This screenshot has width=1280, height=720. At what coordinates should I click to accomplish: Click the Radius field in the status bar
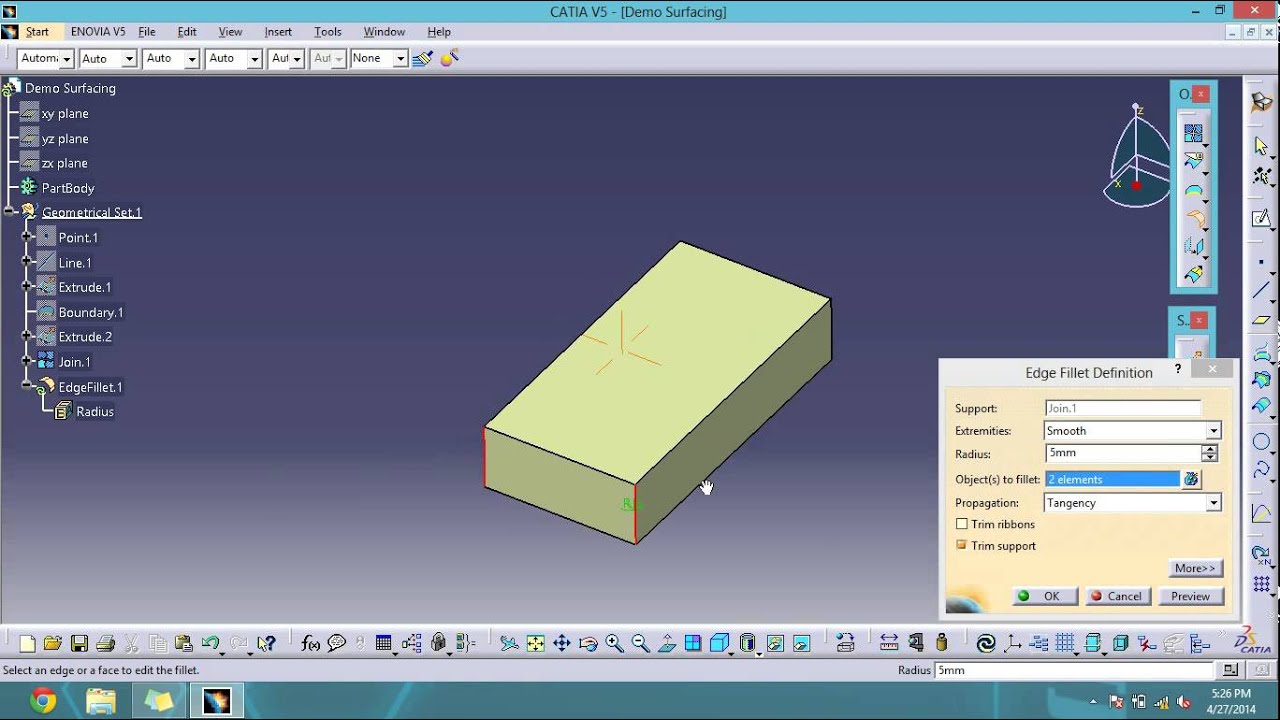[1074, 670]
